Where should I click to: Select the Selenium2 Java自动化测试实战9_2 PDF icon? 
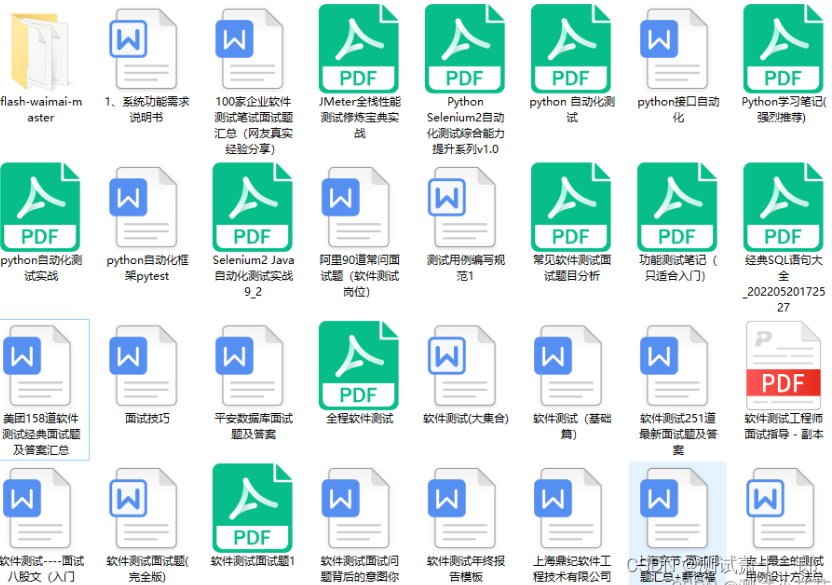(253, 207)
